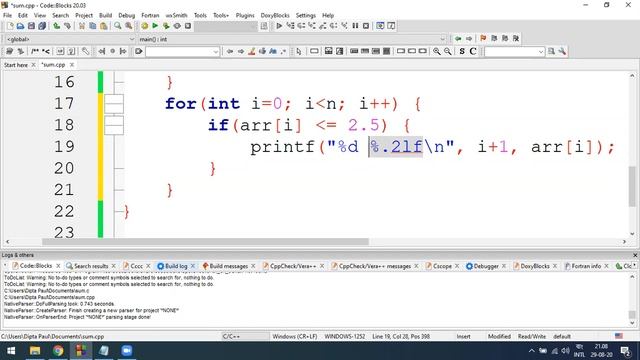
Task: Open the Build messages log tab
Action: click(229, 266)
